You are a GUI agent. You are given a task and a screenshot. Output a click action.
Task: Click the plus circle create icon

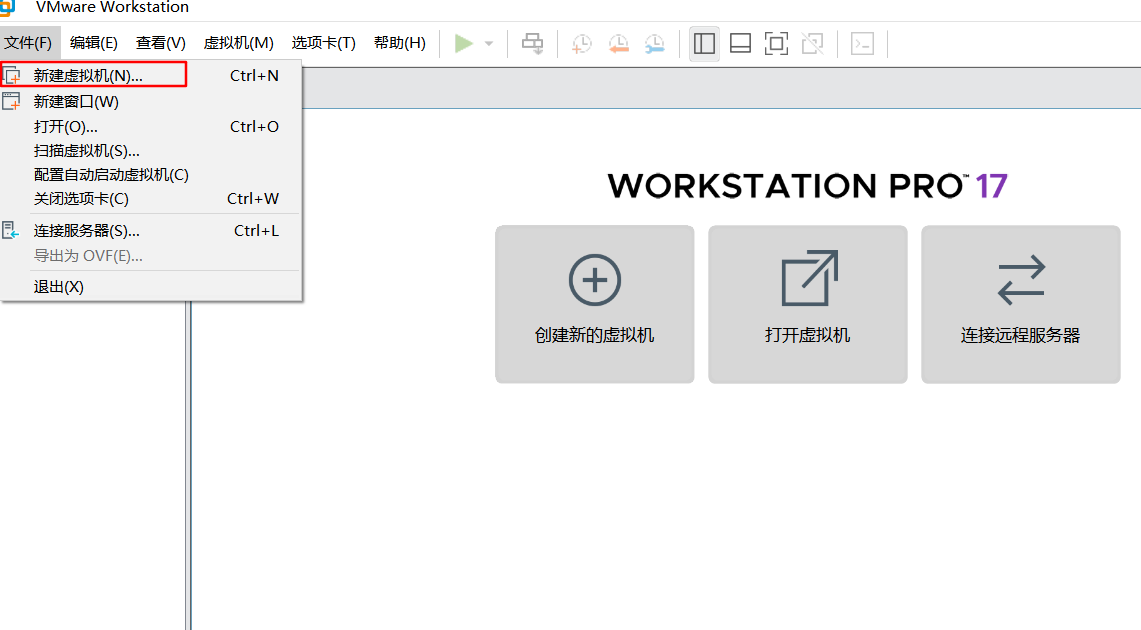(x=595, y=280)
